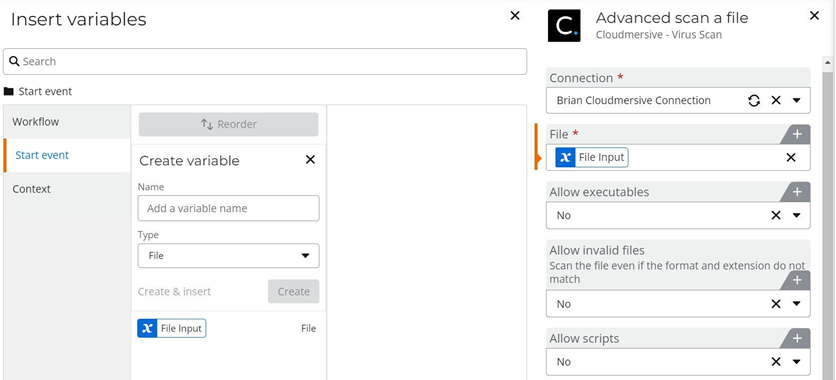836x380 pixels.
Task: Click the scrollbar up arrow
Action: click(827, 62)
